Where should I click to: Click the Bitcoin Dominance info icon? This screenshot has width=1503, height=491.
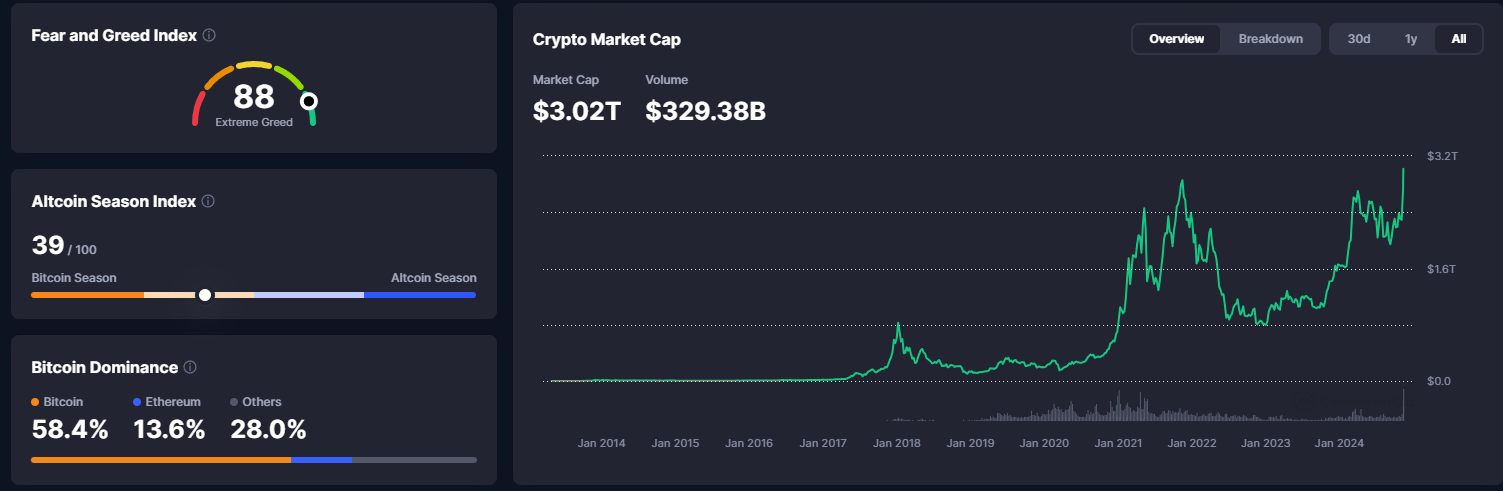click(x=190, y=367)
